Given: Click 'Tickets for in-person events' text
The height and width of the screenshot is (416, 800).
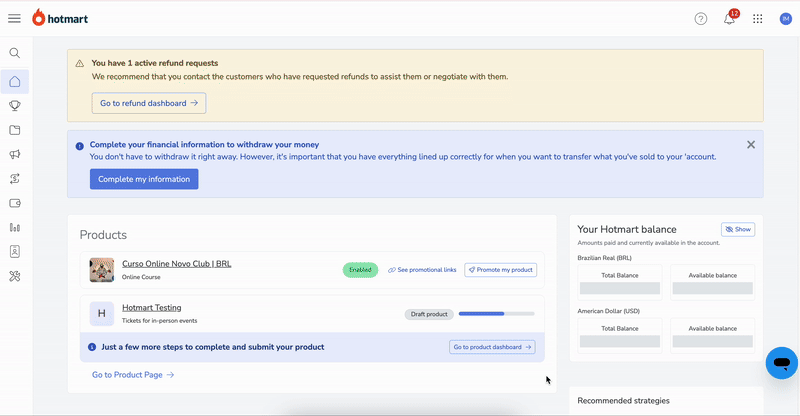Looking at the screenshot, I should (160, 321).
